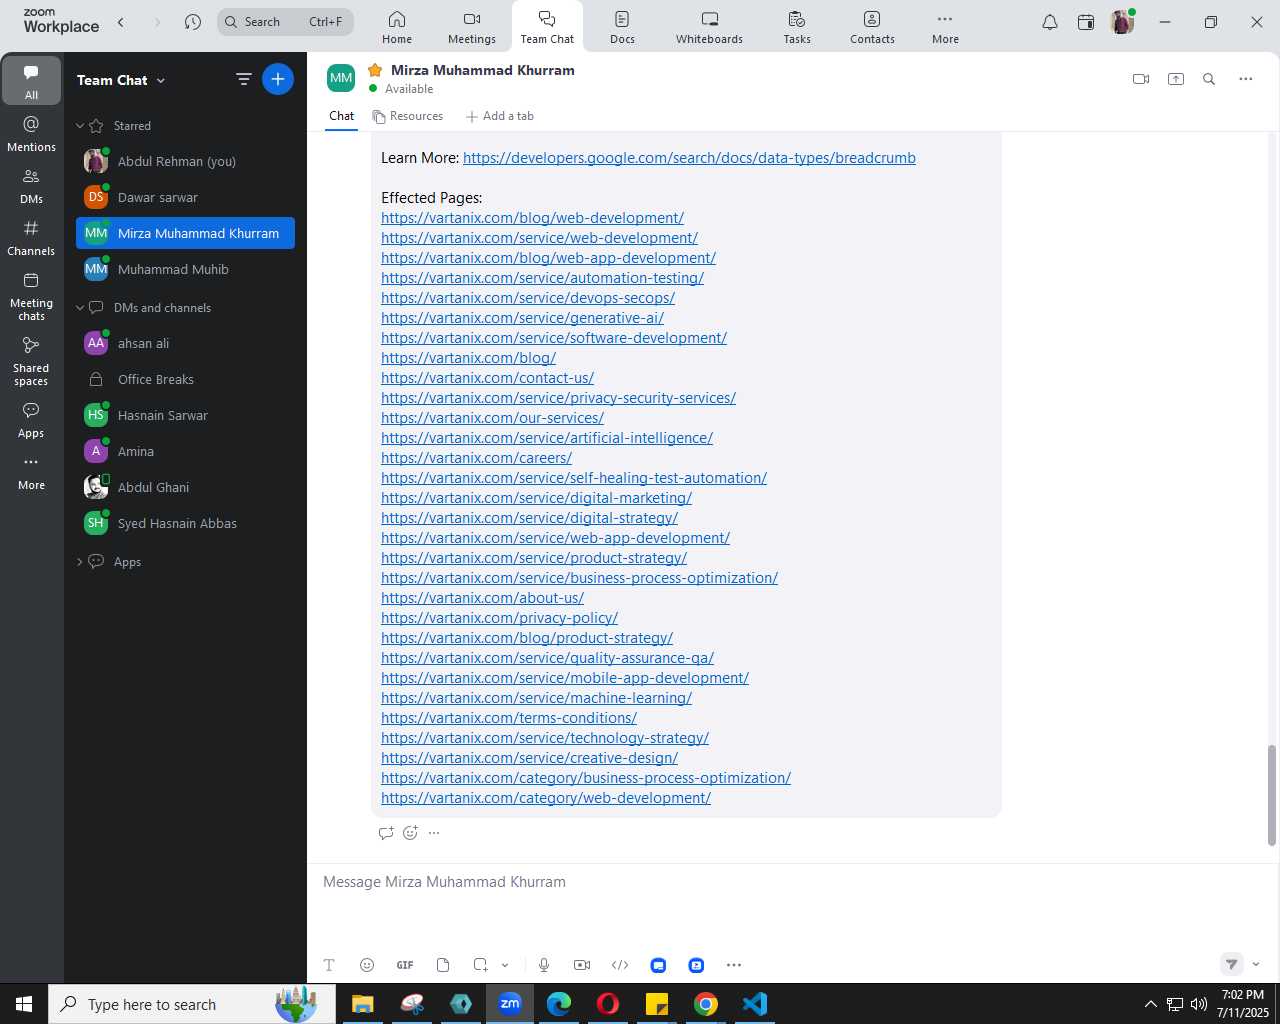Collapse the Starred section
Image resolution: width=1280 pixels, height=1024 pixels.
pos(80,126)
